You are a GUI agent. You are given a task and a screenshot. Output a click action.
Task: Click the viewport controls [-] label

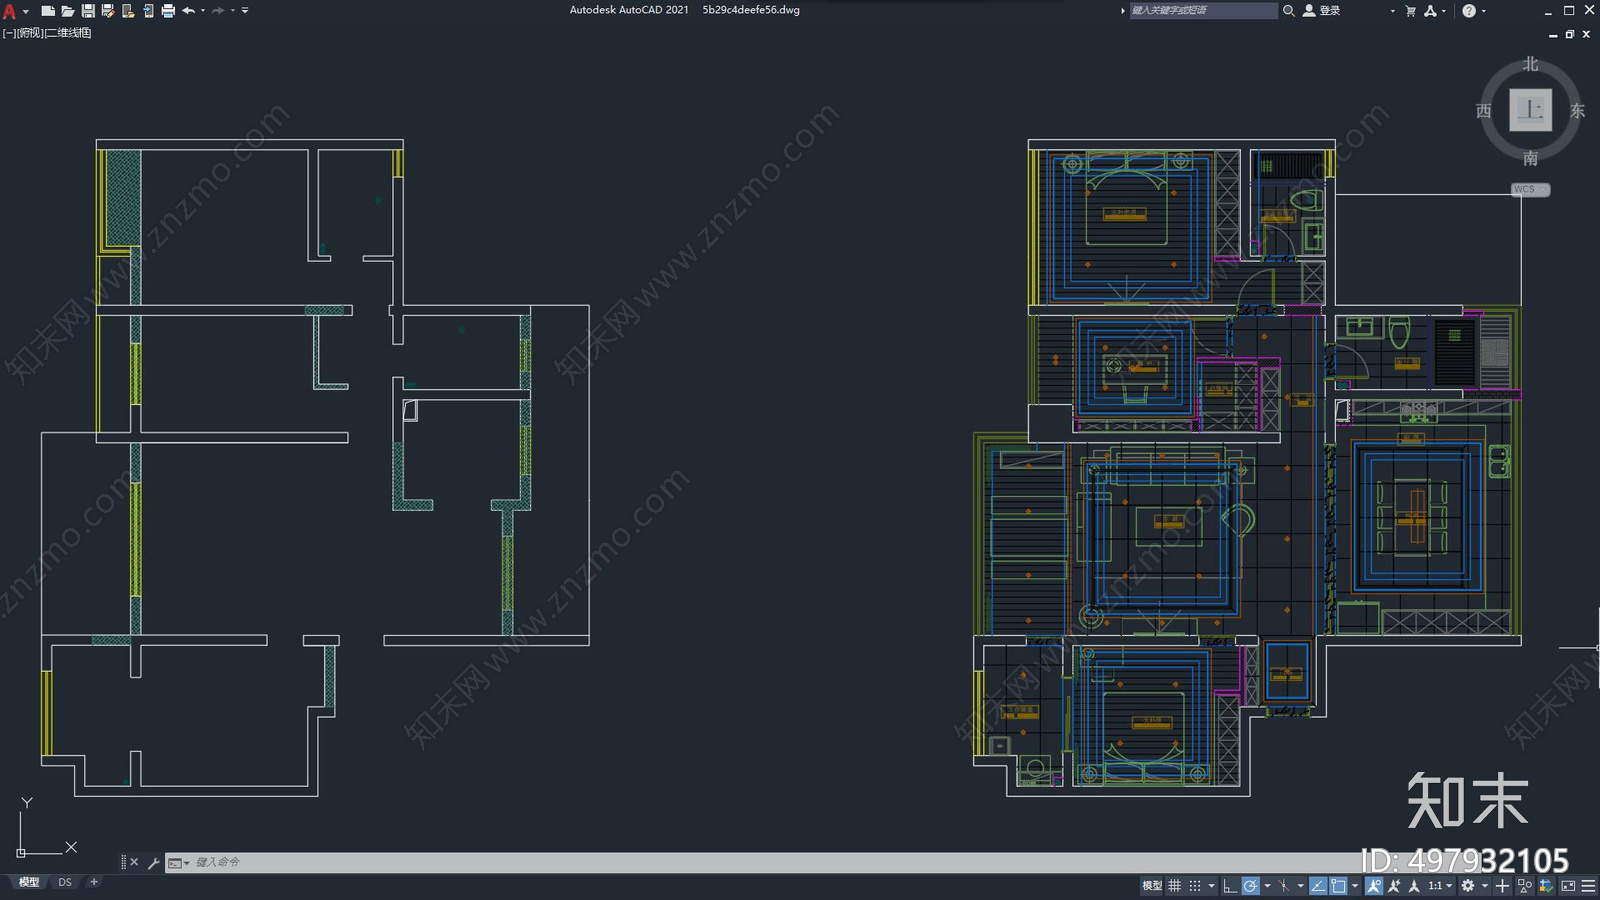coord(9,33)
